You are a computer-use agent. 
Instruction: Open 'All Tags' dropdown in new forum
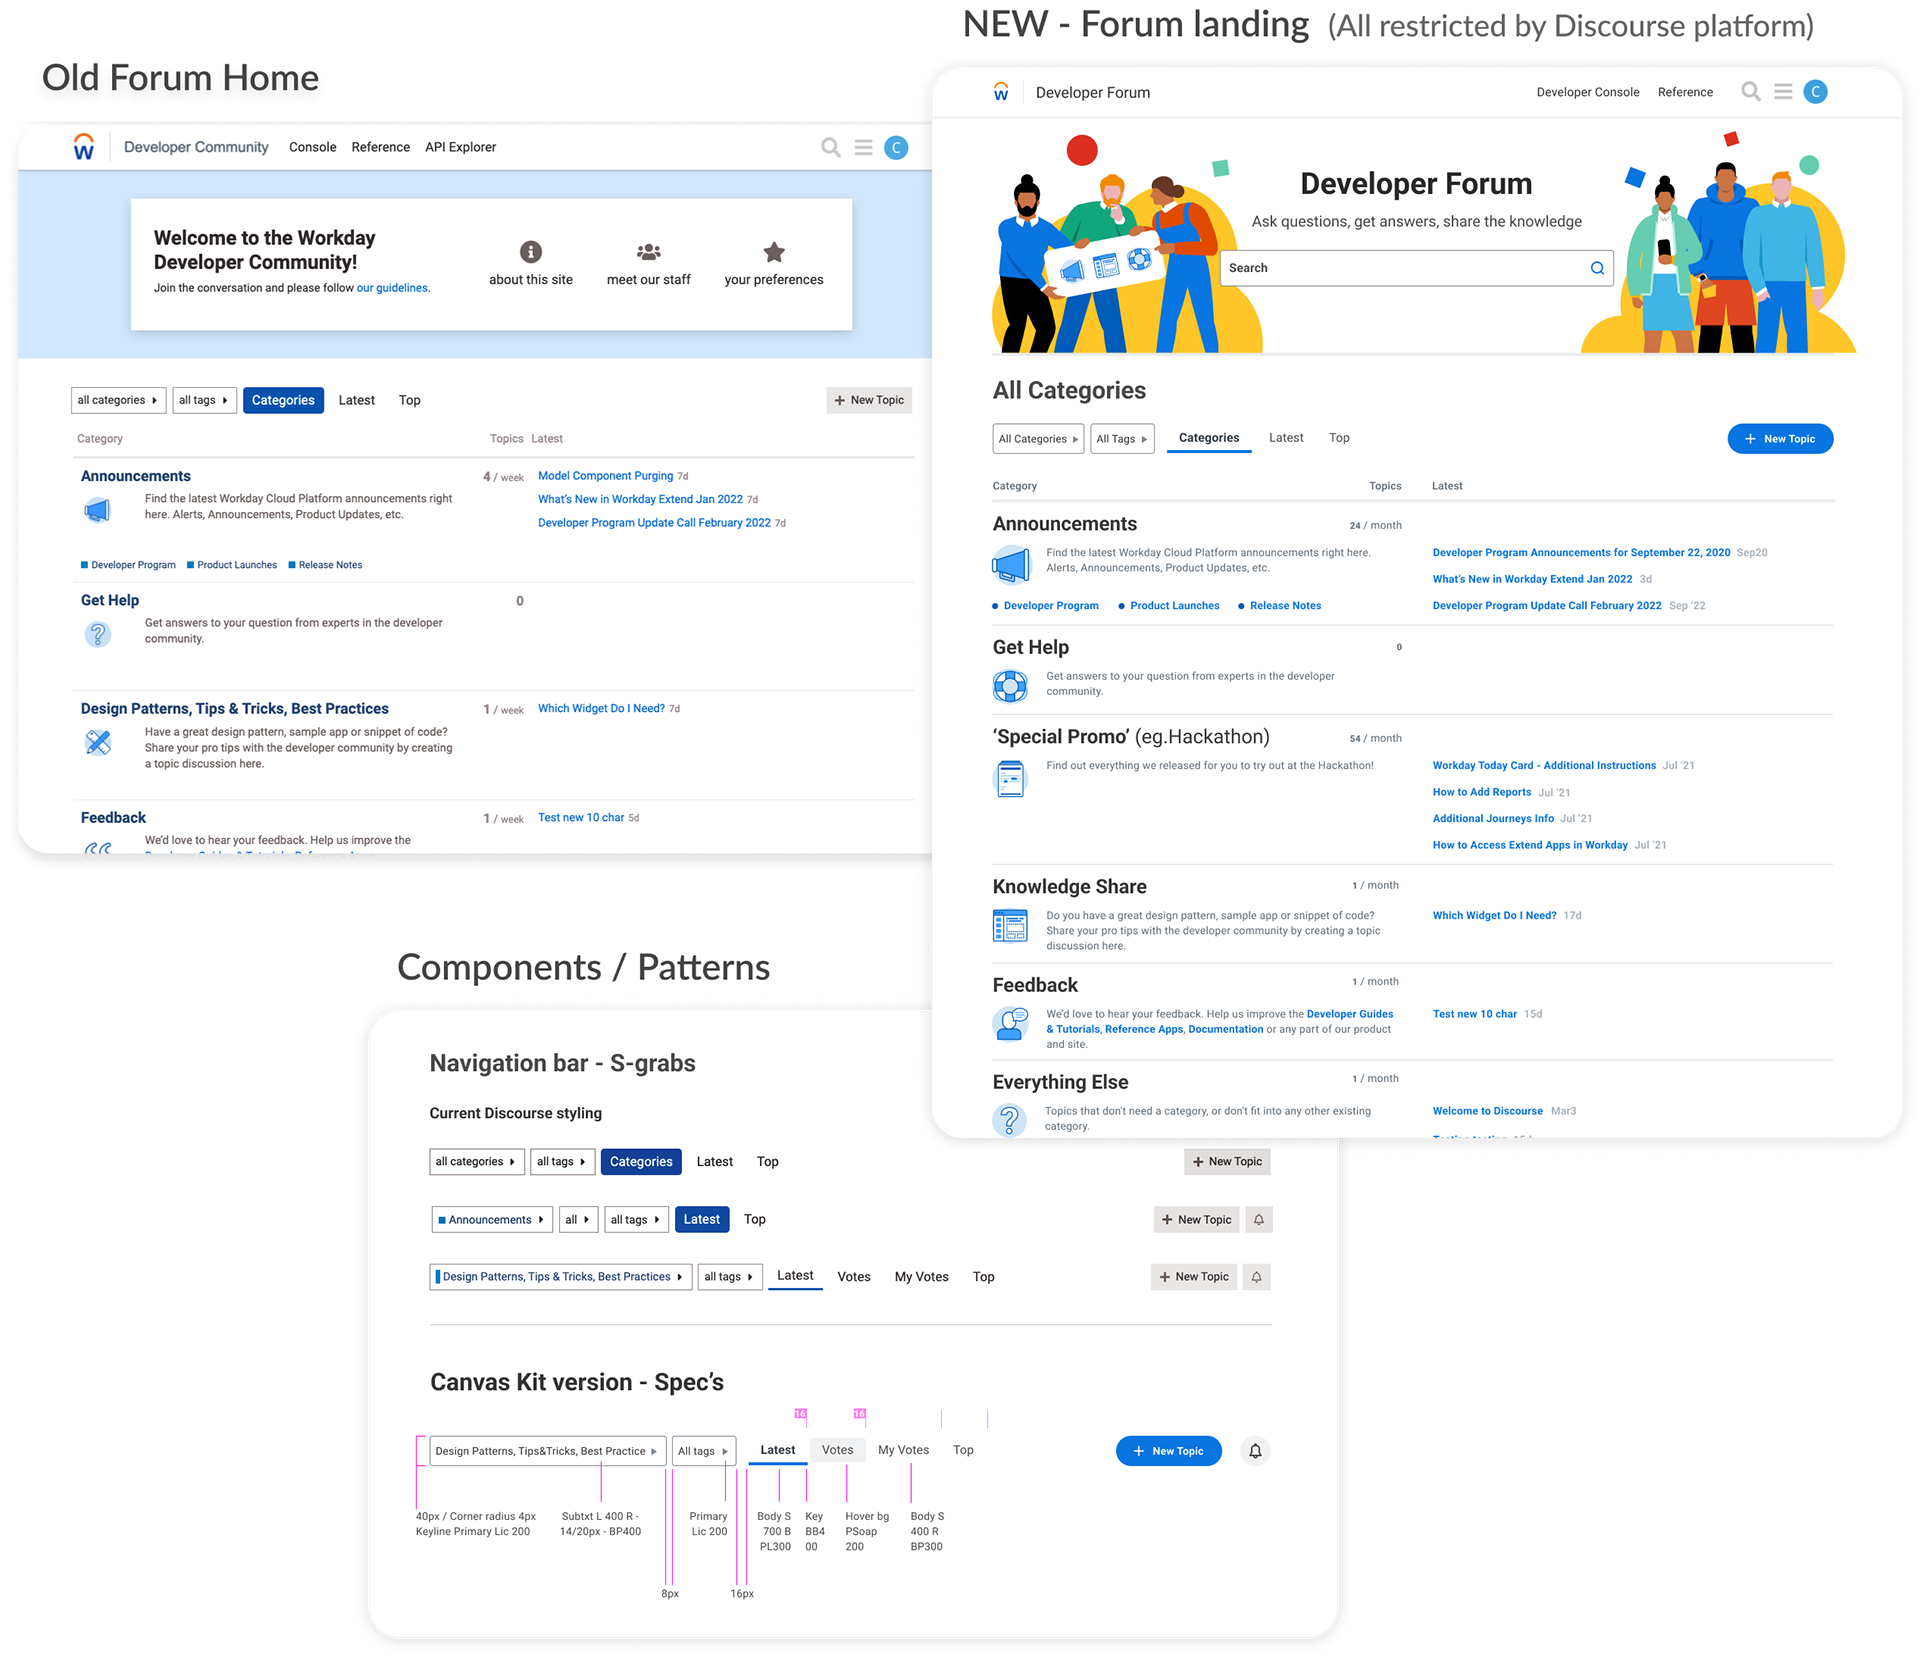(1122, 439)
